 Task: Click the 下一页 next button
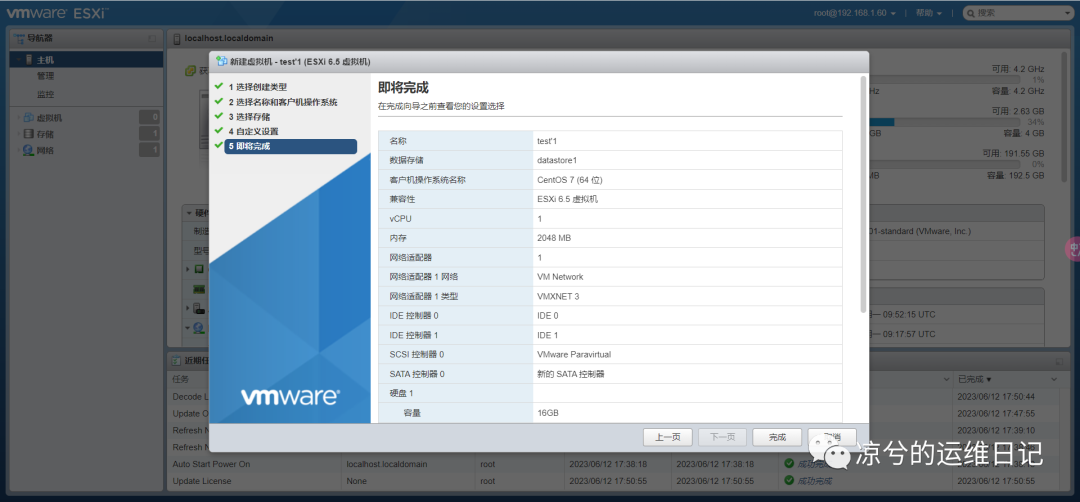pyautogui.click(x=723, y=437)
